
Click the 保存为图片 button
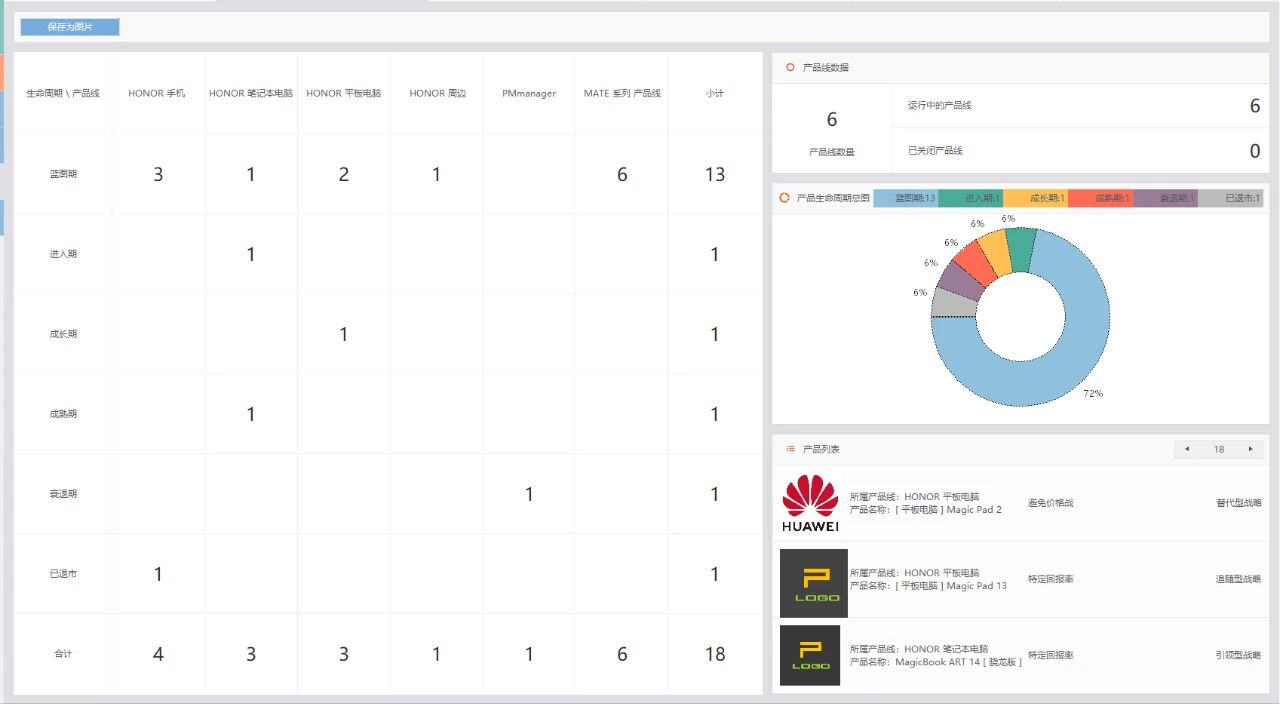[x=70, y=27]
